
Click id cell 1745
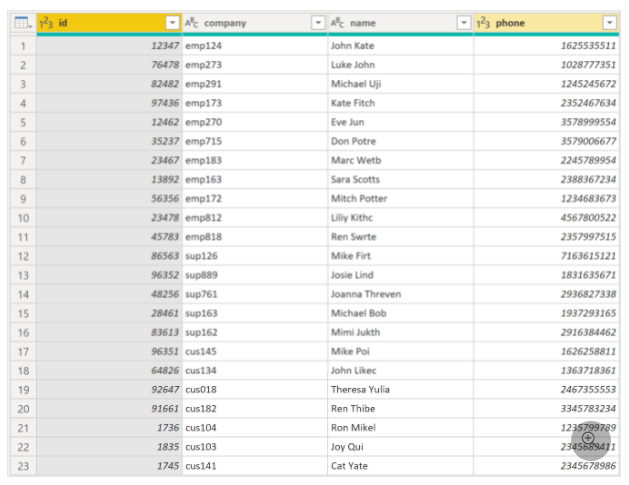point(109,466)
